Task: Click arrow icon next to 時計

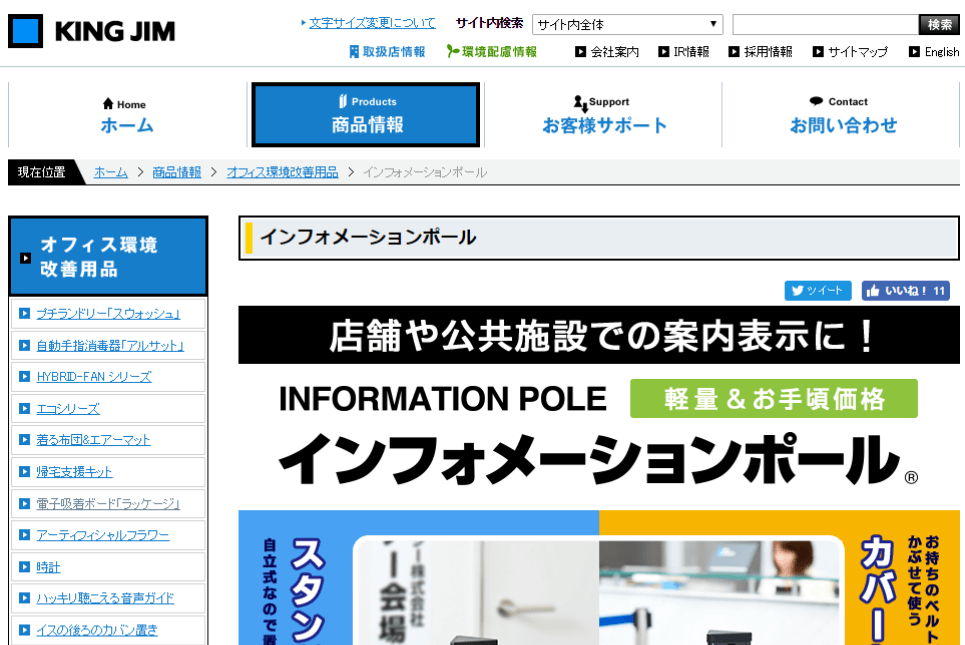Action: (x=25, y=567)
